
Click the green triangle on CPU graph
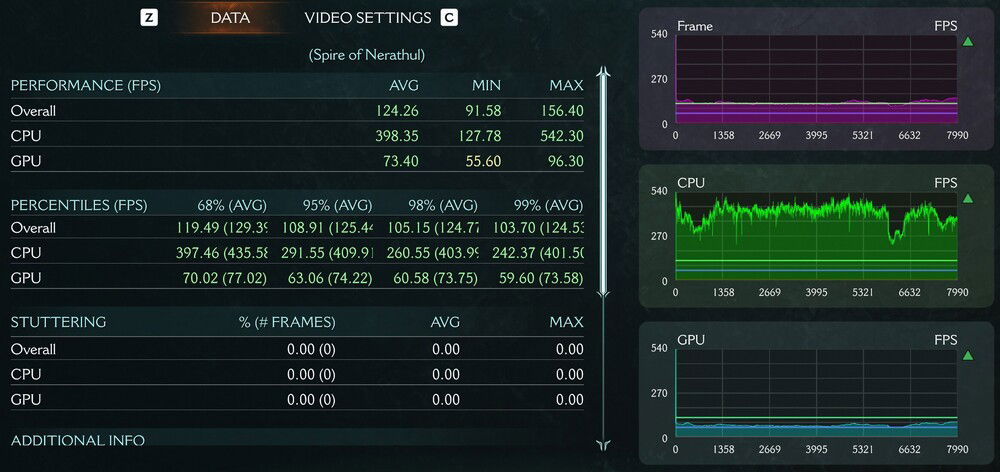[967, 198]
